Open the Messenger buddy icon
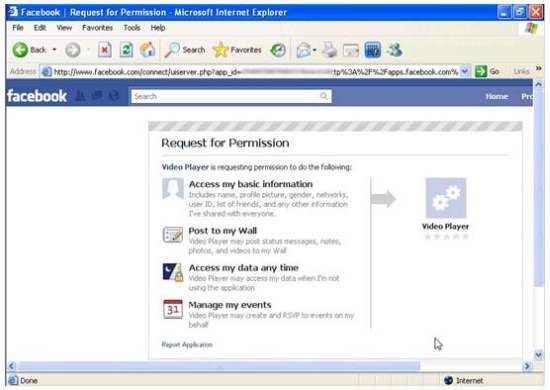This screenshot has height=390, width=550. (395, 50)
